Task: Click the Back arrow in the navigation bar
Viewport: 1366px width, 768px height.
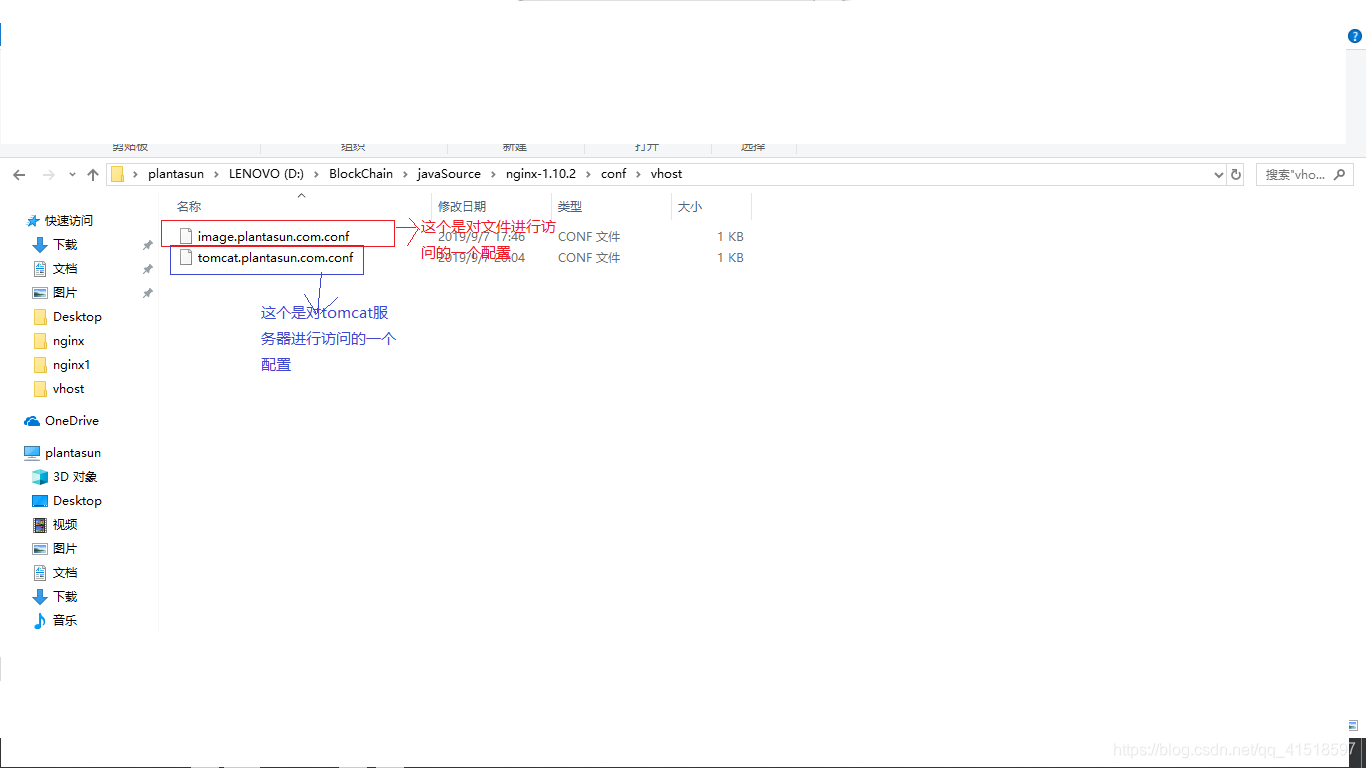Action: (x=19, y=174)
